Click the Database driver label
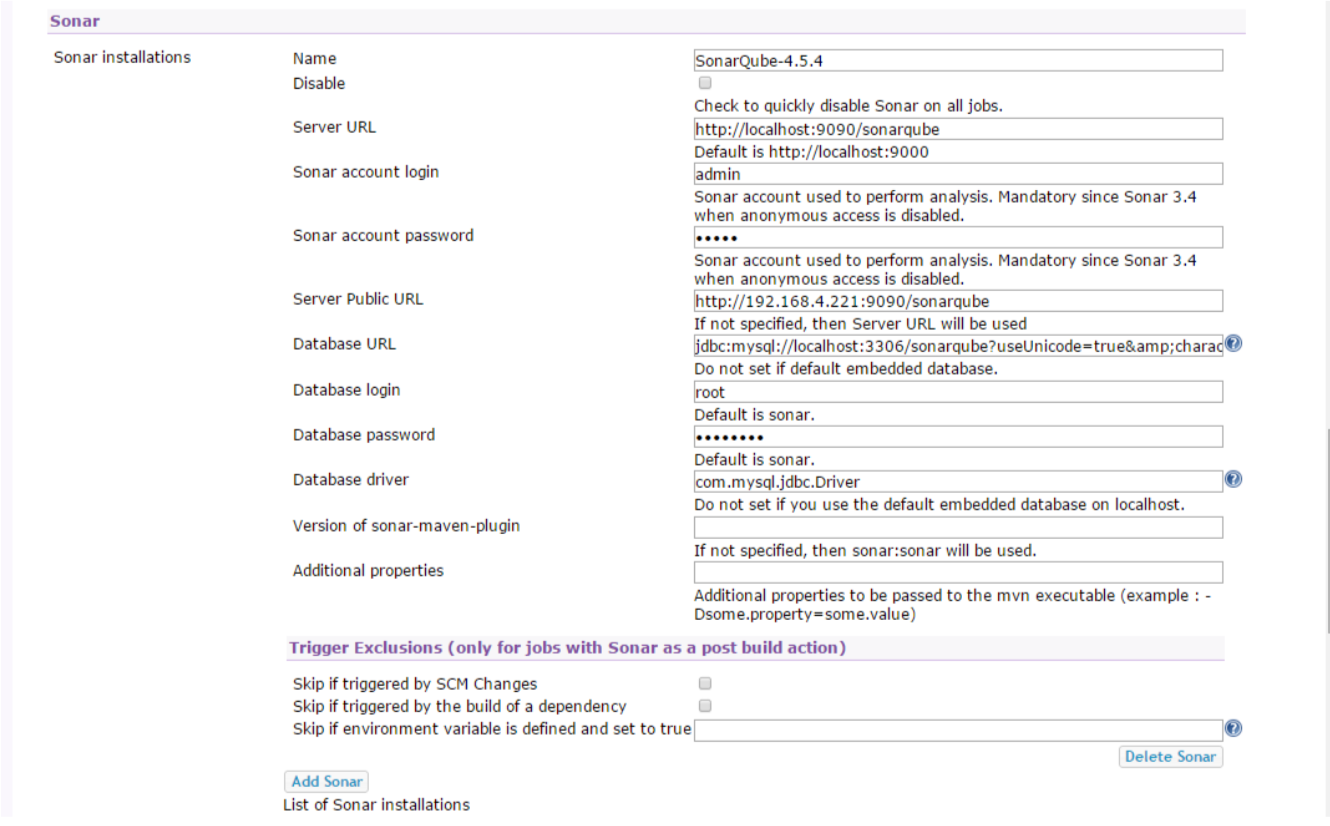 [x=351, y=480]
